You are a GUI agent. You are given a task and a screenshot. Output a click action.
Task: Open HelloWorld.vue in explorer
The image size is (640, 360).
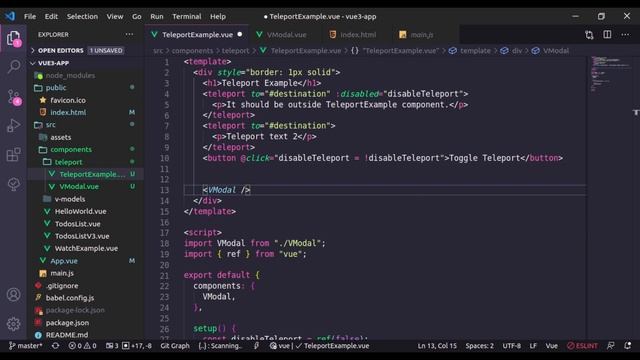(x=86, y=211)
